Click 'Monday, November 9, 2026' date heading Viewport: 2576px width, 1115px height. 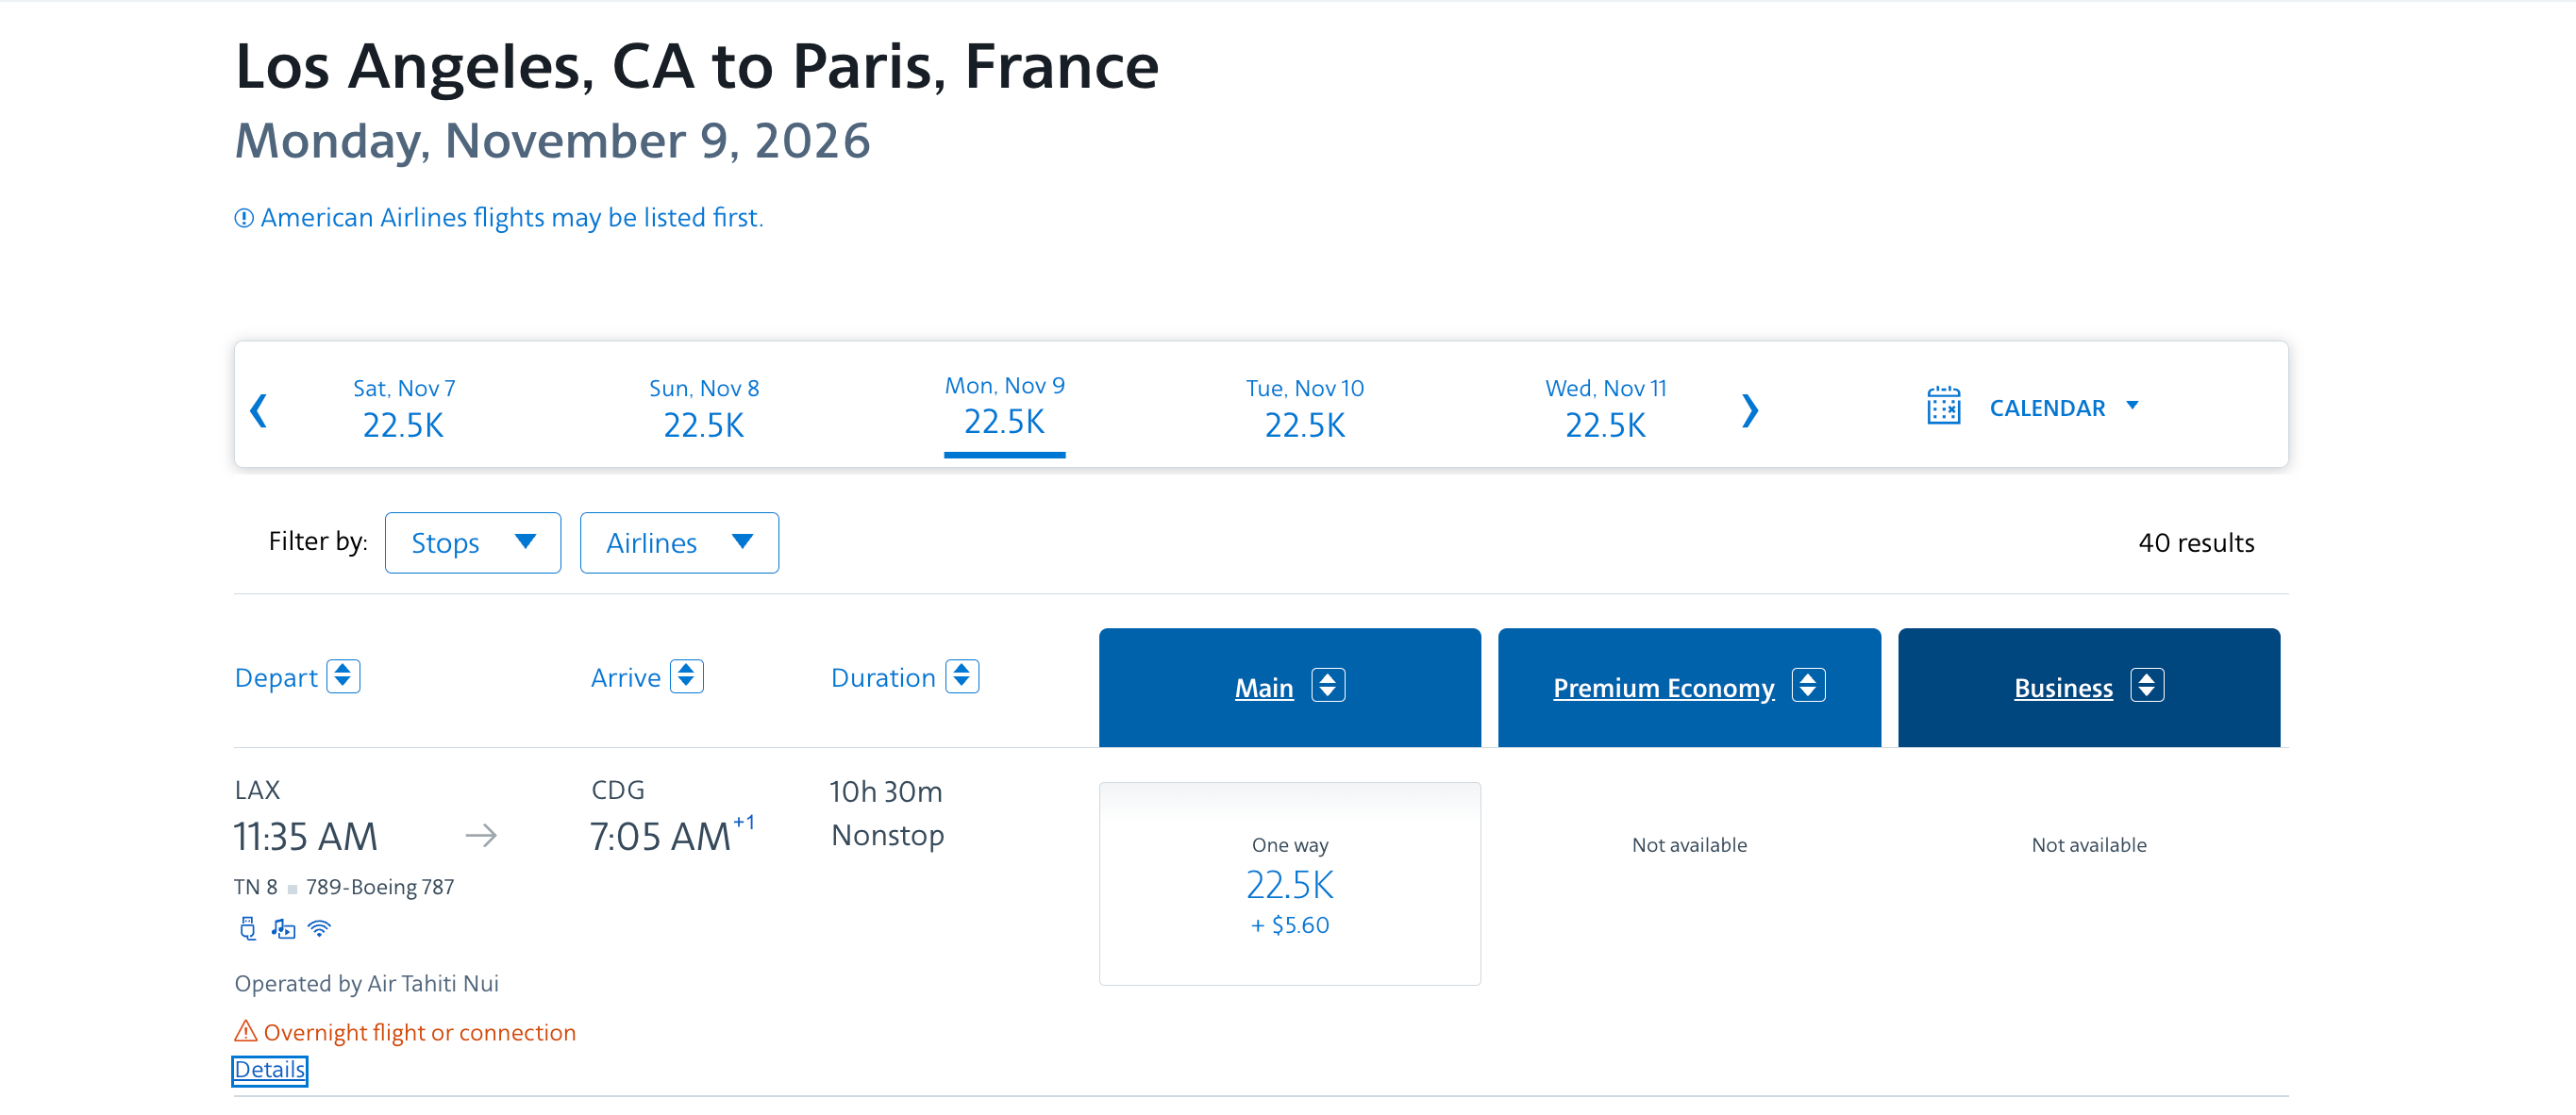pyautogui.click(x=553, y=141)
